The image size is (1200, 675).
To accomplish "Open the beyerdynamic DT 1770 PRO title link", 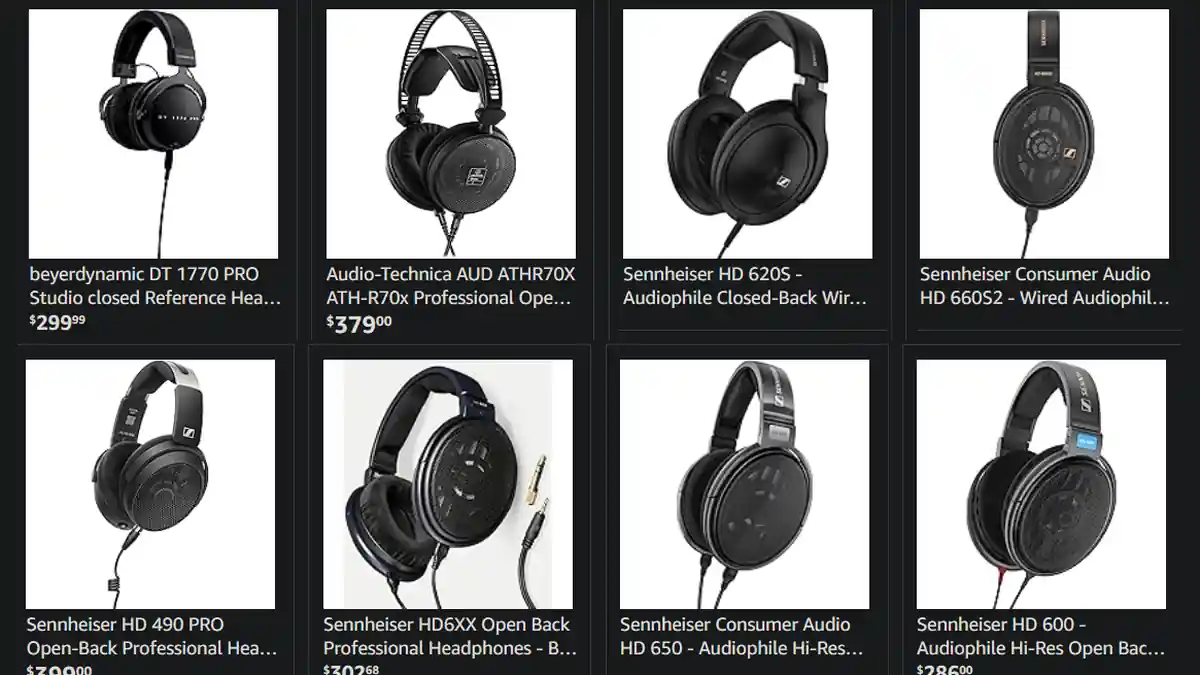I will click(155, 286).
